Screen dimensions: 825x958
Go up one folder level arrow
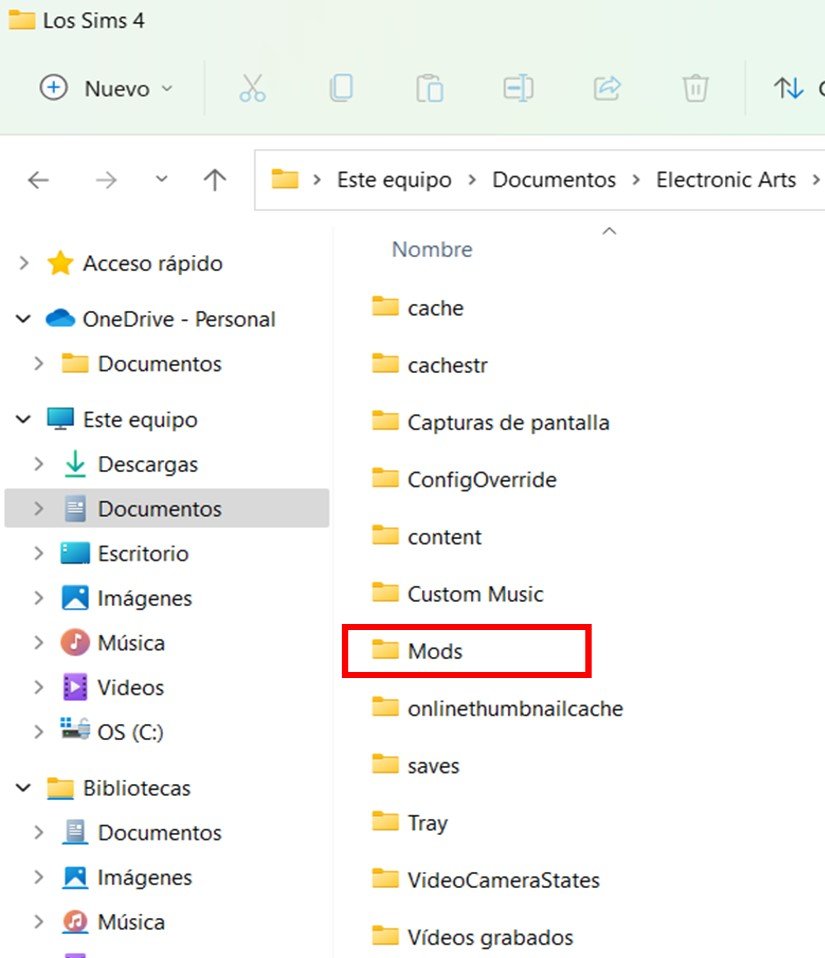tap(214, 180)
